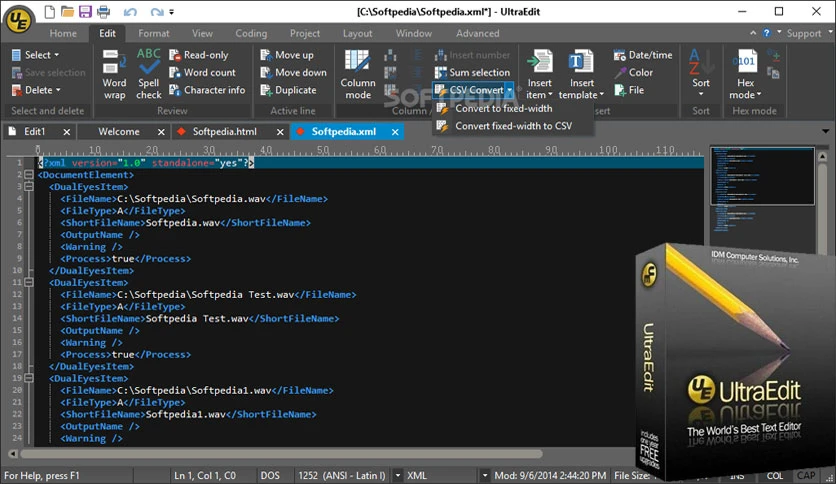Click the UltraEdit application logo button
The height and width of the screenshot is (484, 836).
pos(19,20)
